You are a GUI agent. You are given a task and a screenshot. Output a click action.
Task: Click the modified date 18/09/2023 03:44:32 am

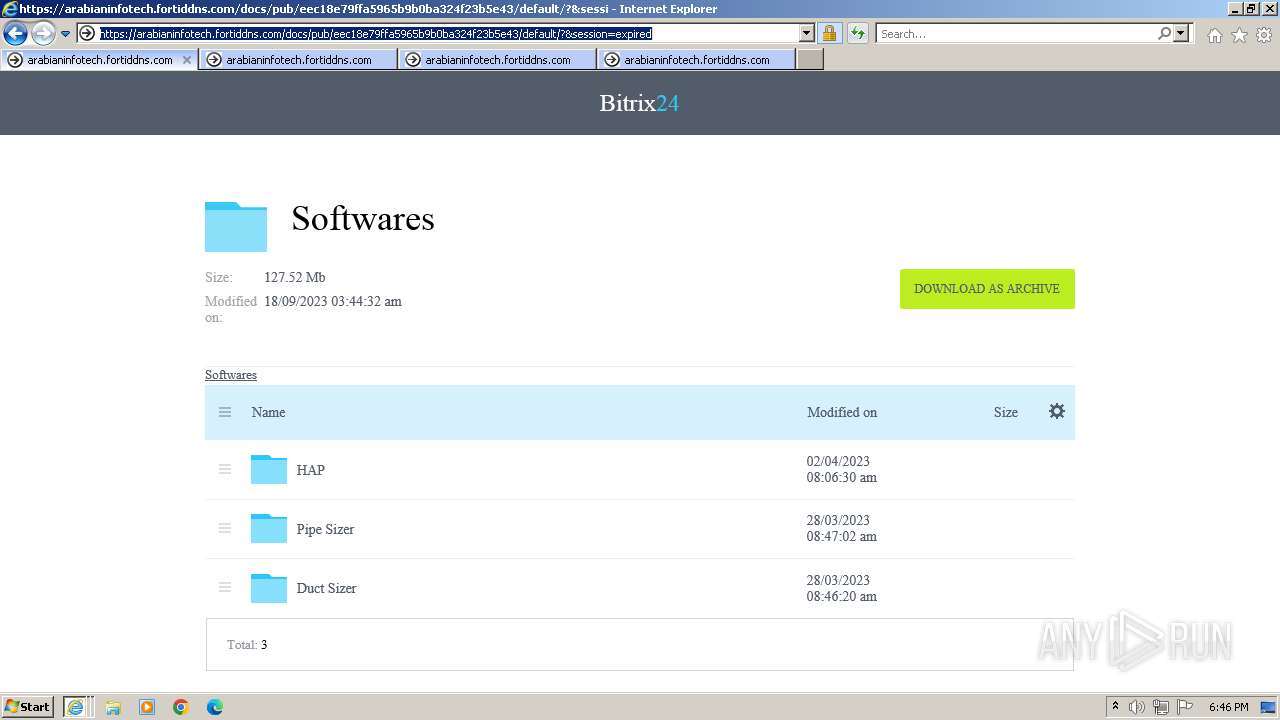[333, 301]
